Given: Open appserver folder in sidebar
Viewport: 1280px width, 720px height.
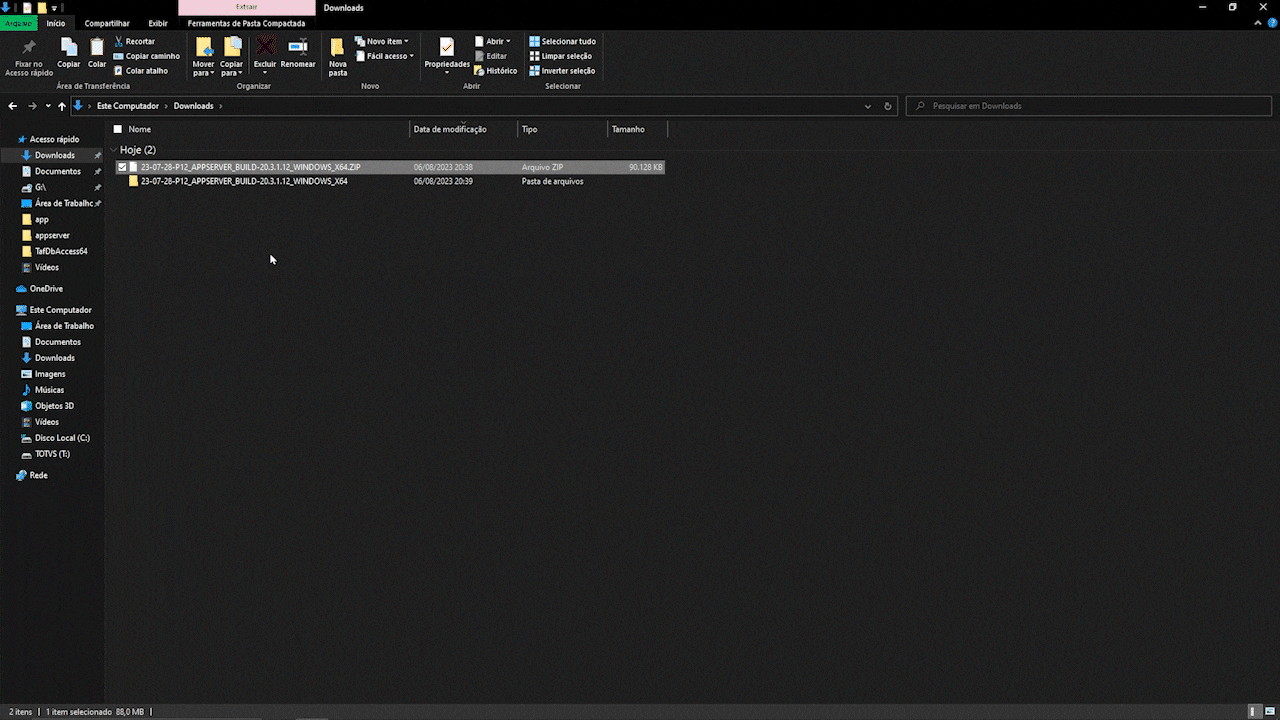Looking at the screenshot, I should (46, 236).
